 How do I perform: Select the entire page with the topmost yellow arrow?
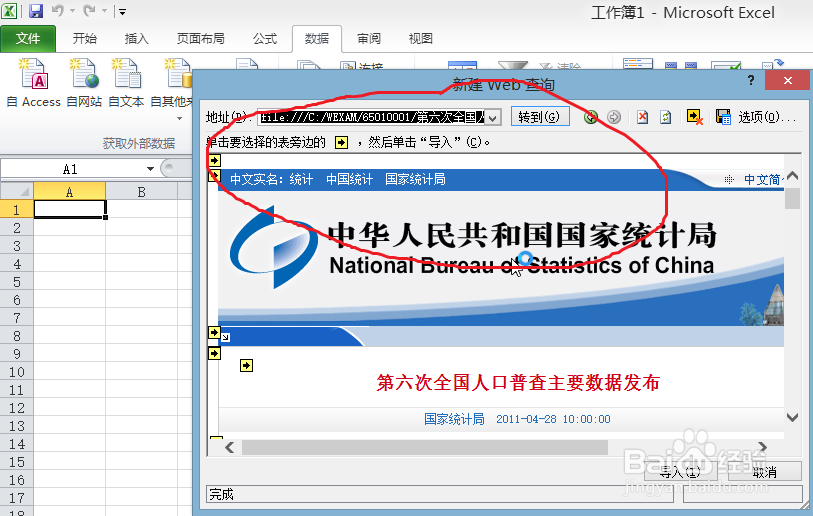pyautogui.click(x=215, y=161)
